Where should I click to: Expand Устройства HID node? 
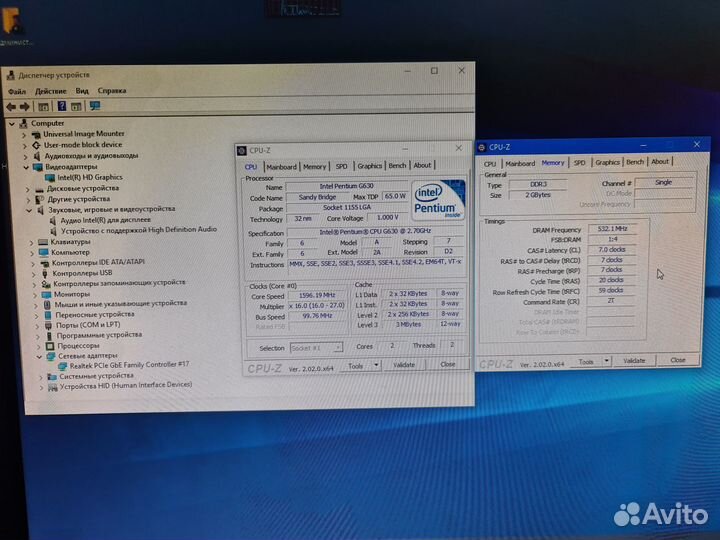(x=41, y=388)
